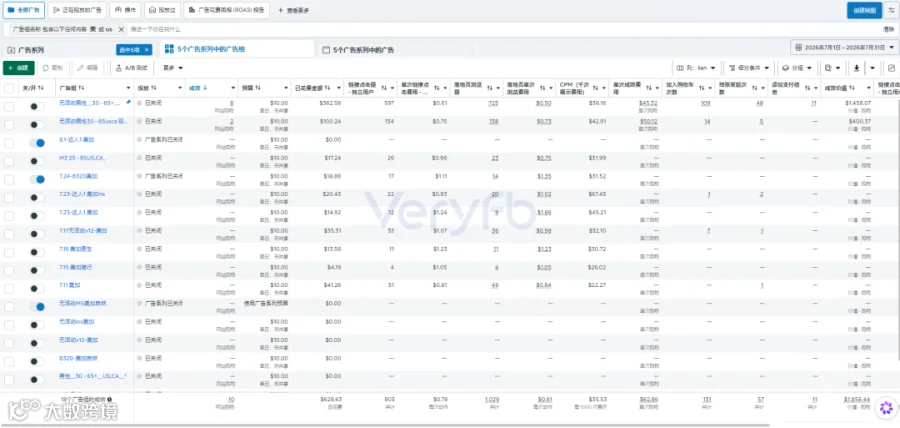This screenshot has height=428, width=900.
Task: Sort by the CPM column
Action: tap(594, 88)
